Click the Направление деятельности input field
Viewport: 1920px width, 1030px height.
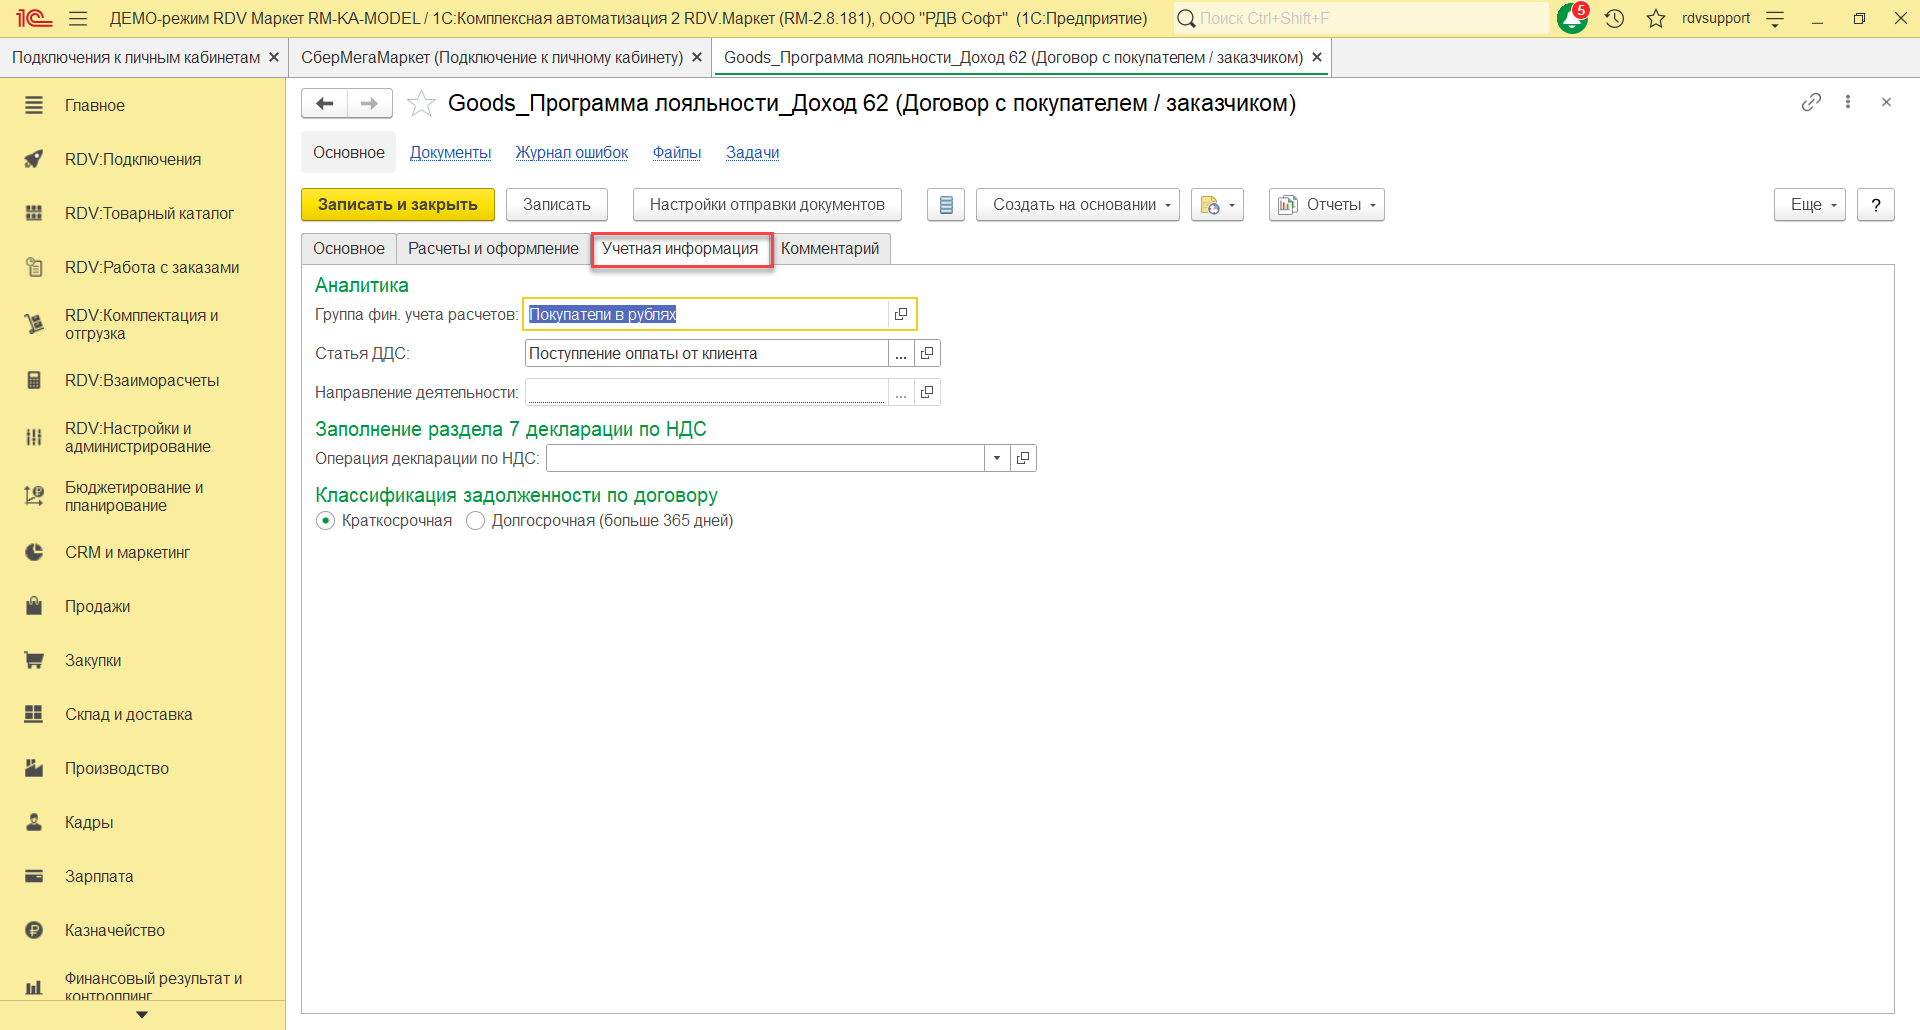(706, 392)
